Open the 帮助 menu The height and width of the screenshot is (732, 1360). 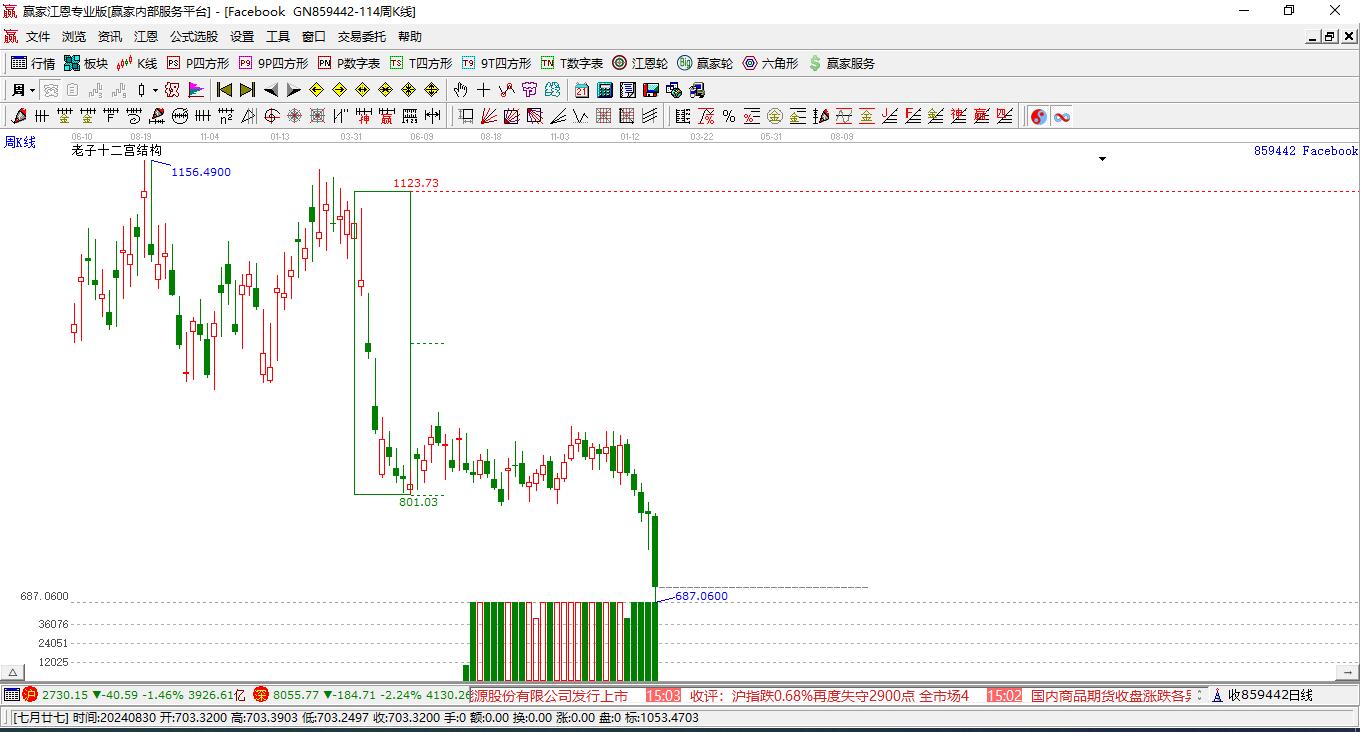410,37
